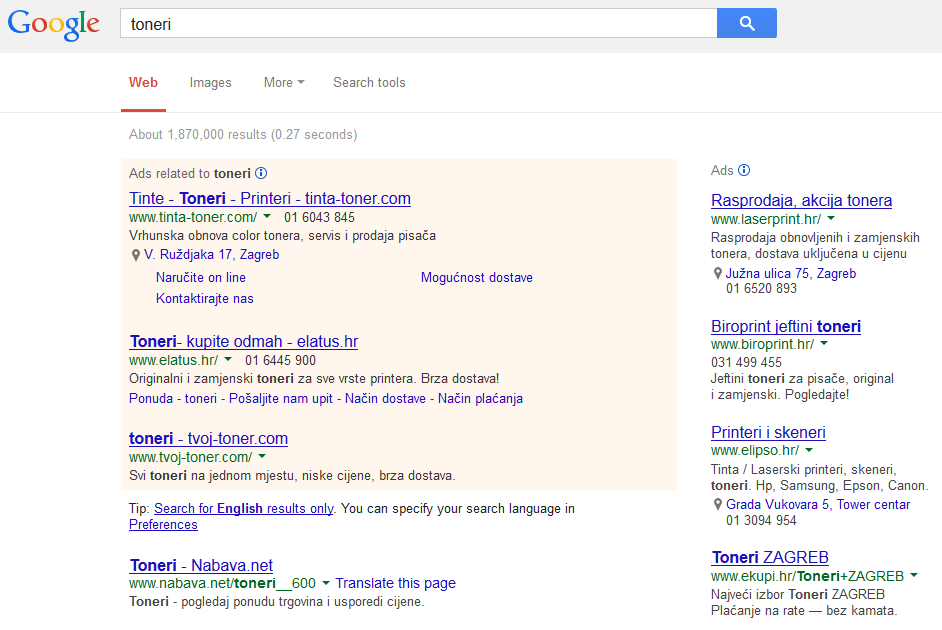The width and height of the screenshot is (942, 630).
Task: Click Pošaljite nam upit sitelink
Action: pyautogui.click(x=281, y=398)
